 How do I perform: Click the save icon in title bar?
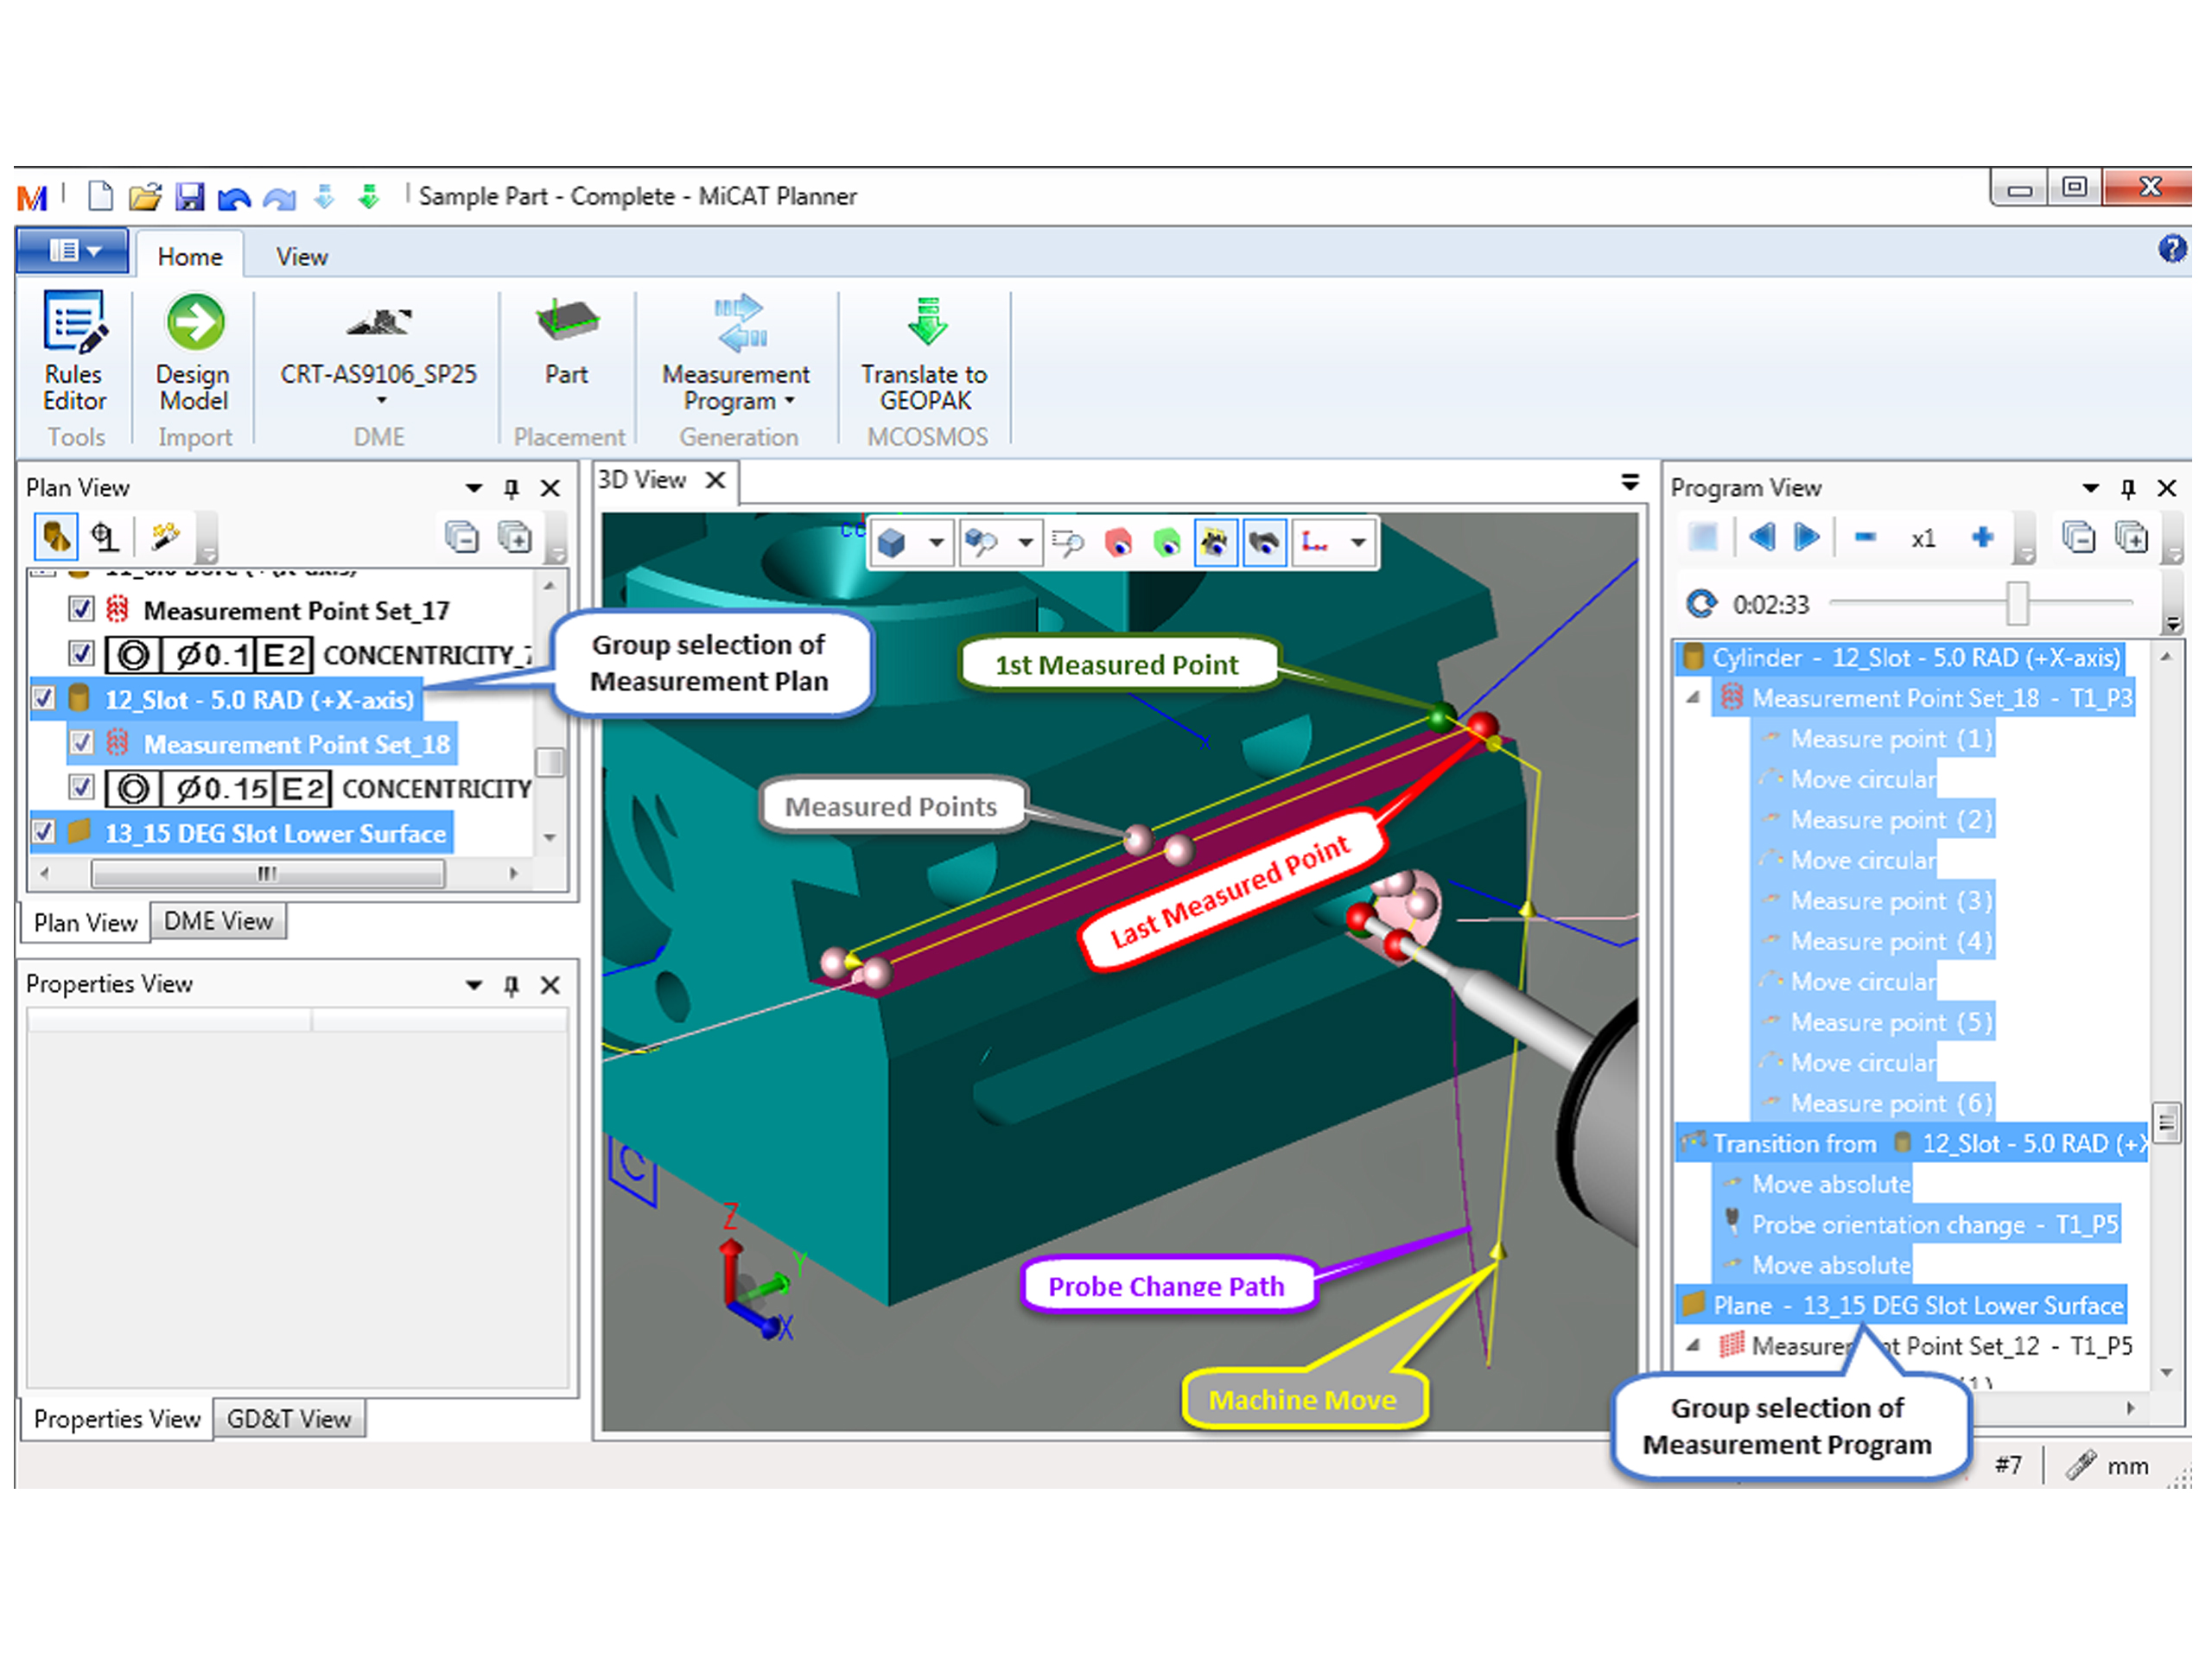(189, 196)
